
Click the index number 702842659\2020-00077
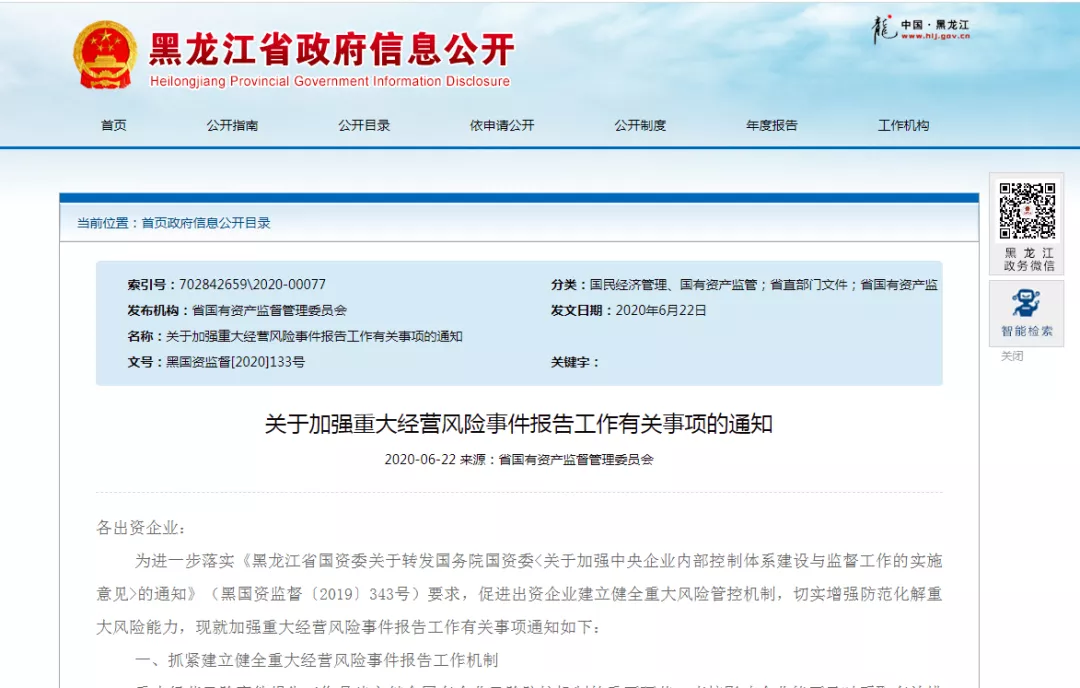coord(252,284)
